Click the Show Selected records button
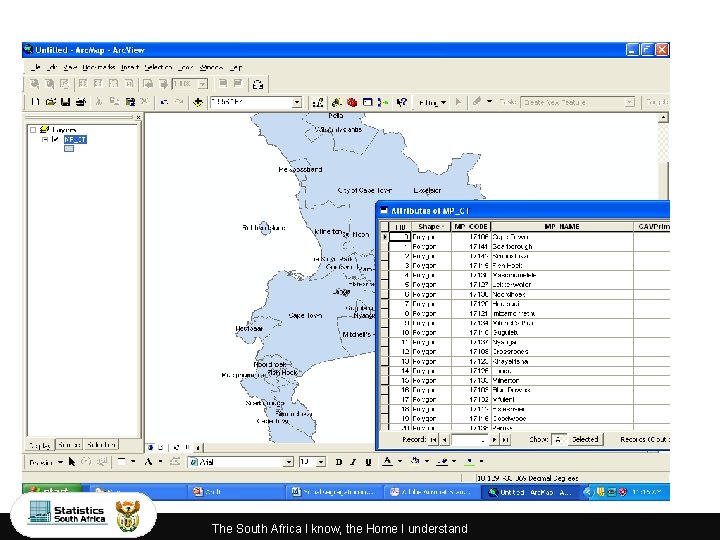 [585, 439]
